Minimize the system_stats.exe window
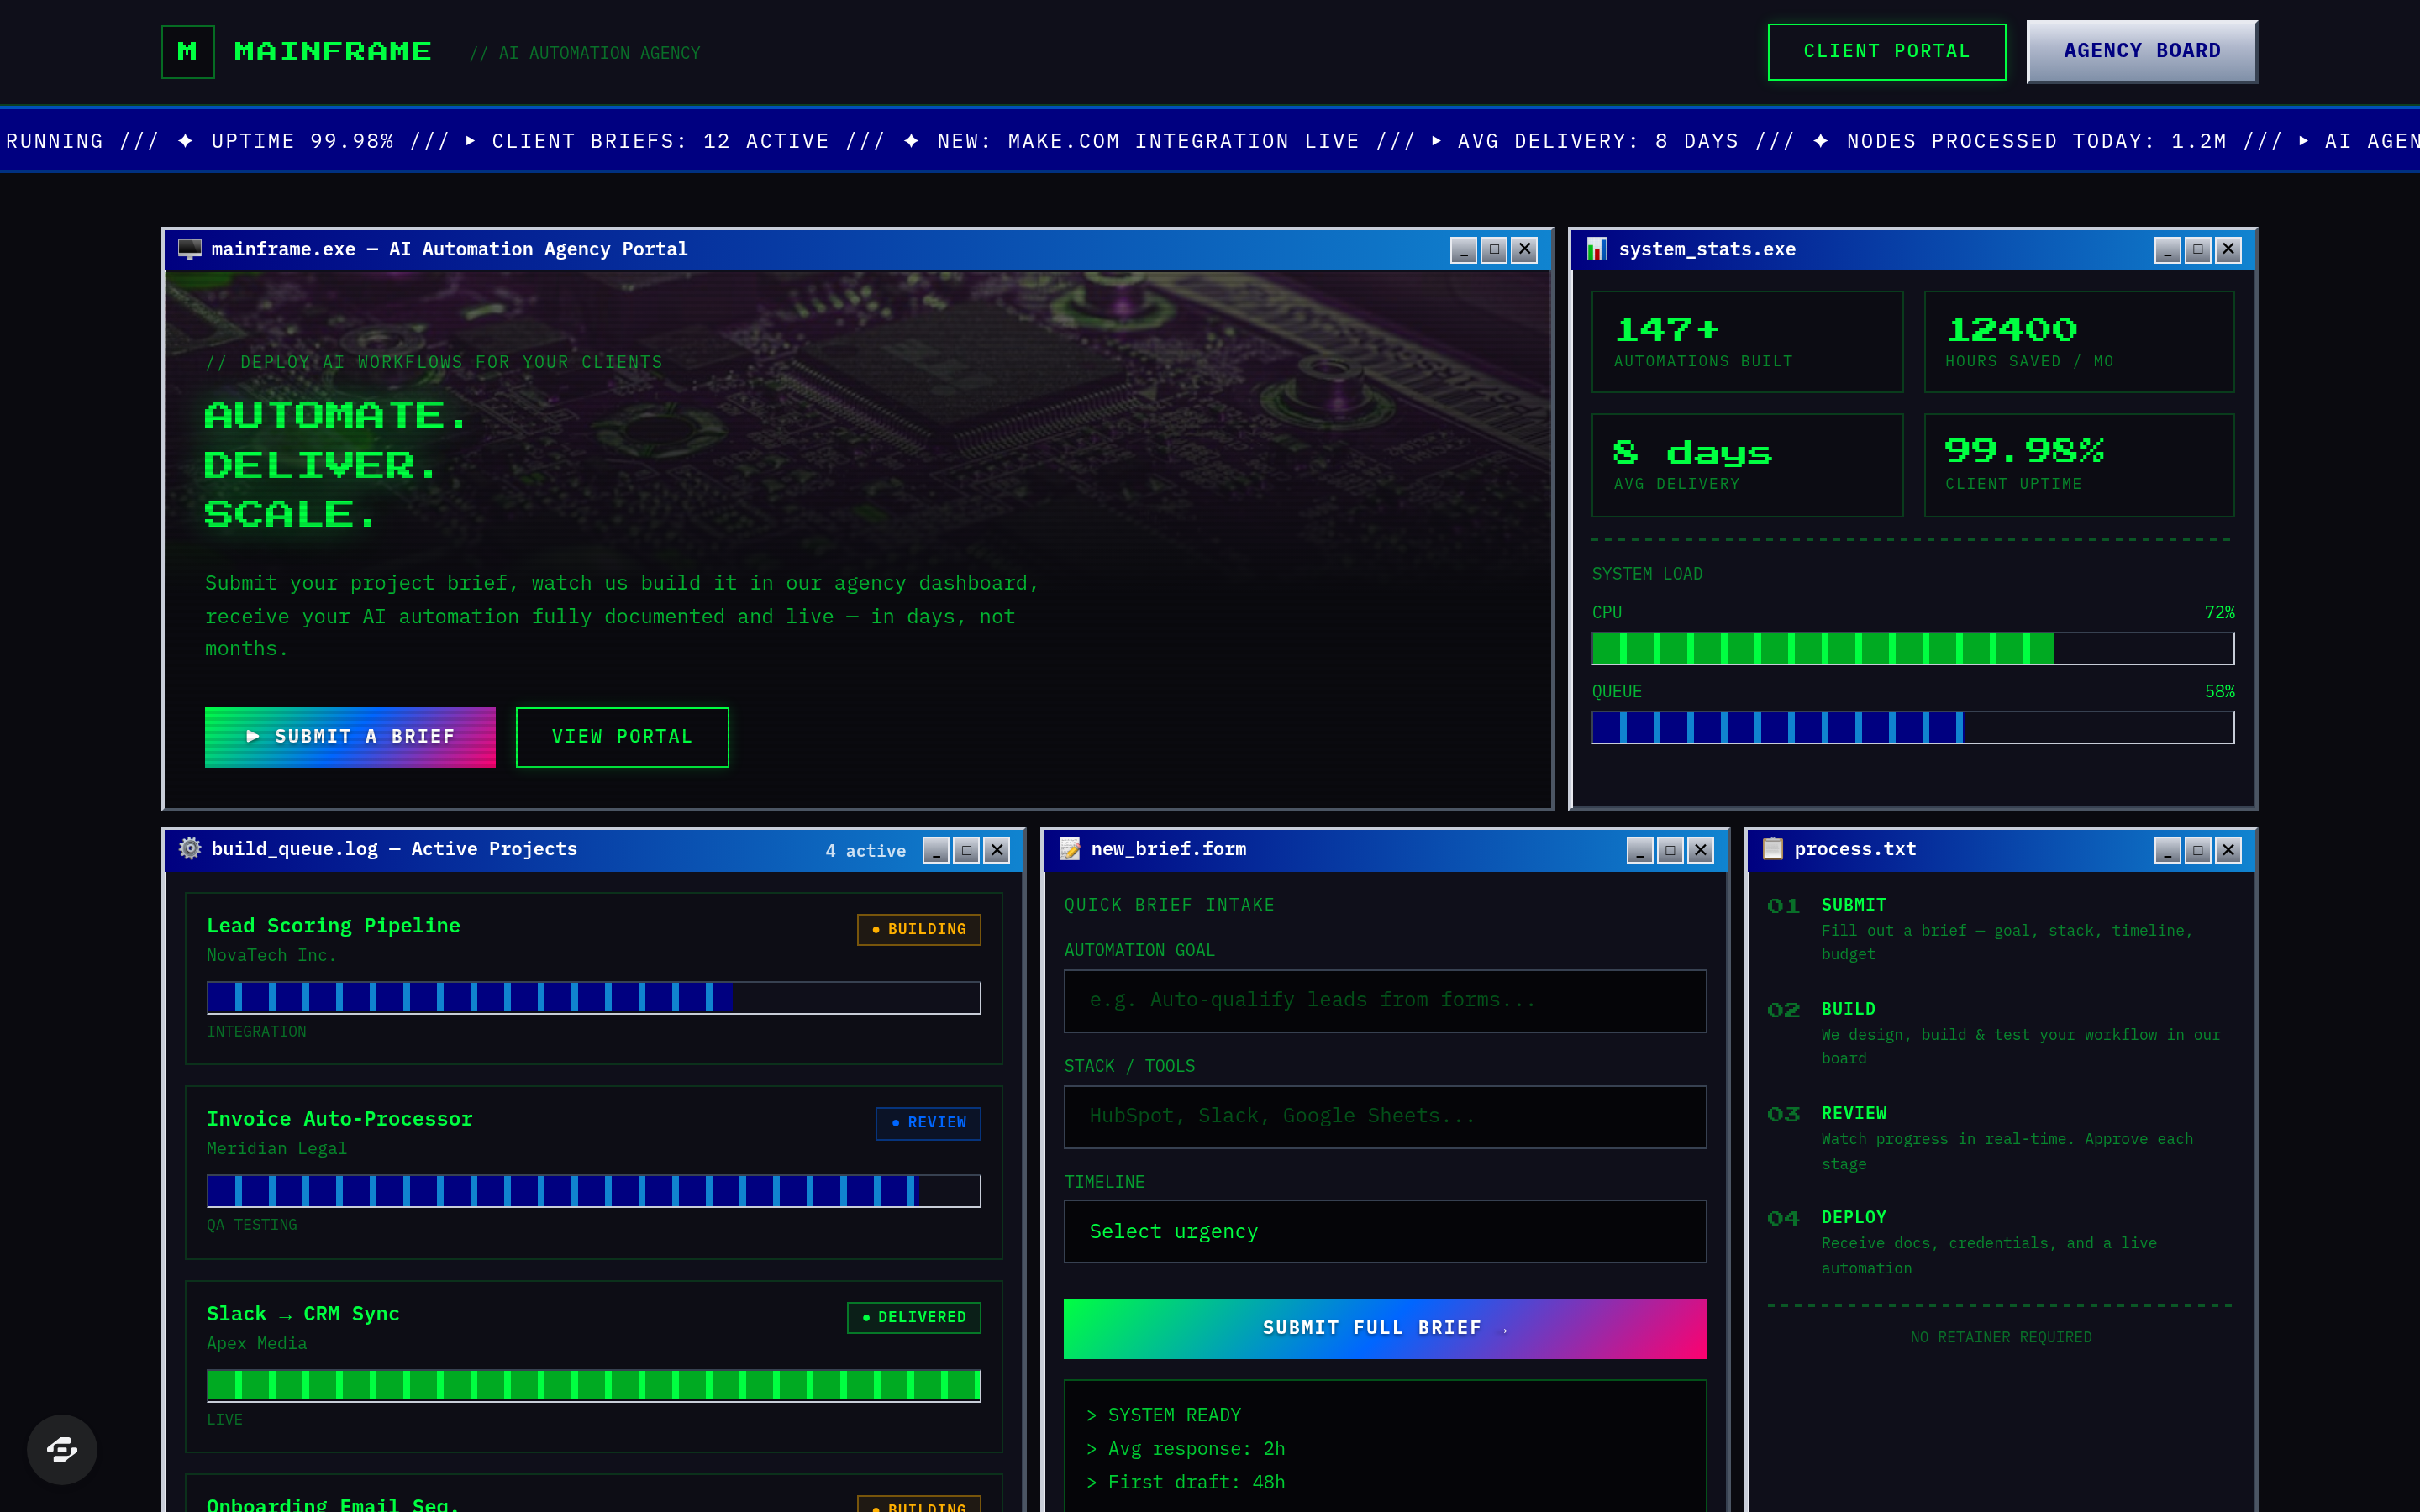Viewport: 2420px width, 1512px height. coord(2167,250)
